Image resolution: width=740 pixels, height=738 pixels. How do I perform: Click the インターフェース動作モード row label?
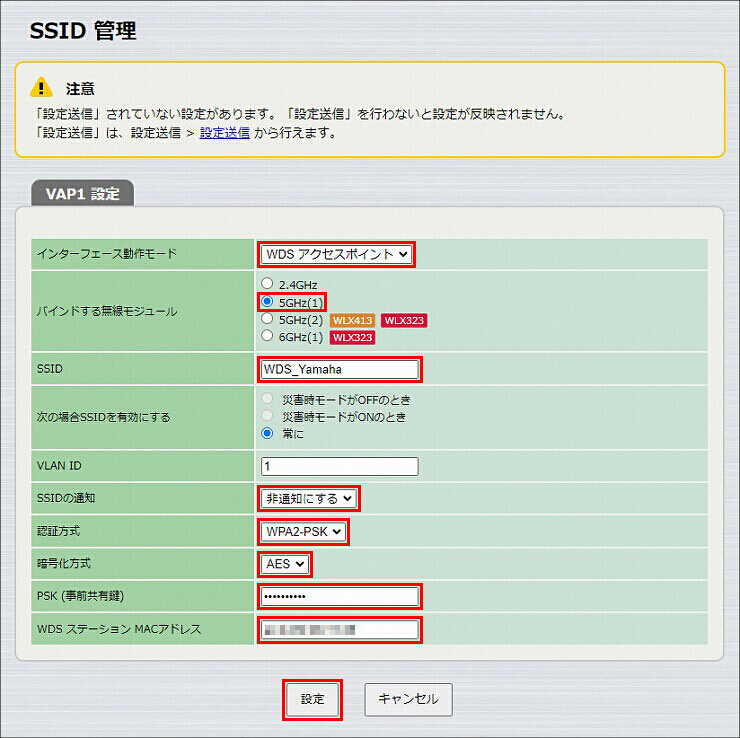coord(107,254)
